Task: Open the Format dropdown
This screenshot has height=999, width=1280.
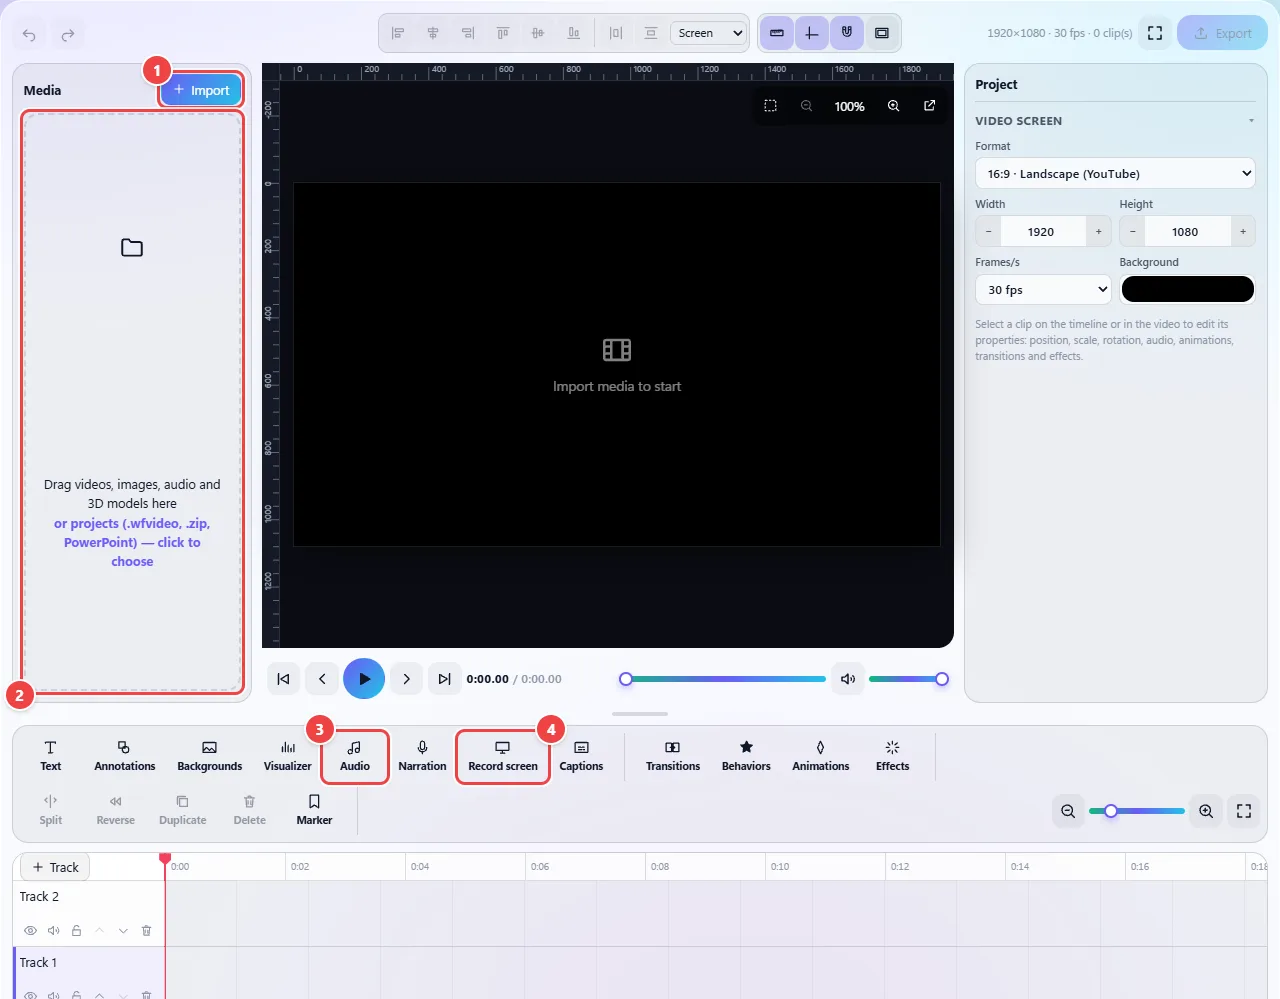Action: coord(1115,174)
